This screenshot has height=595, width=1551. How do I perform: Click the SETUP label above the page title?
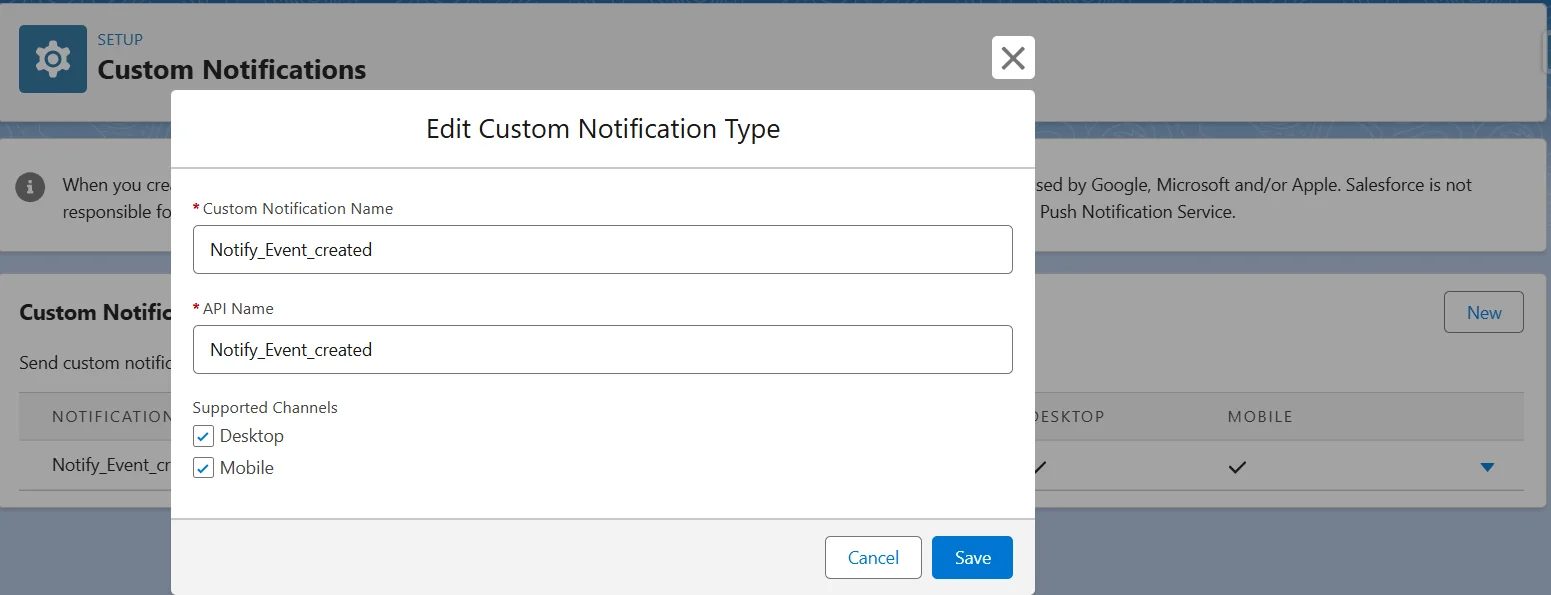(x=120, y=40)
